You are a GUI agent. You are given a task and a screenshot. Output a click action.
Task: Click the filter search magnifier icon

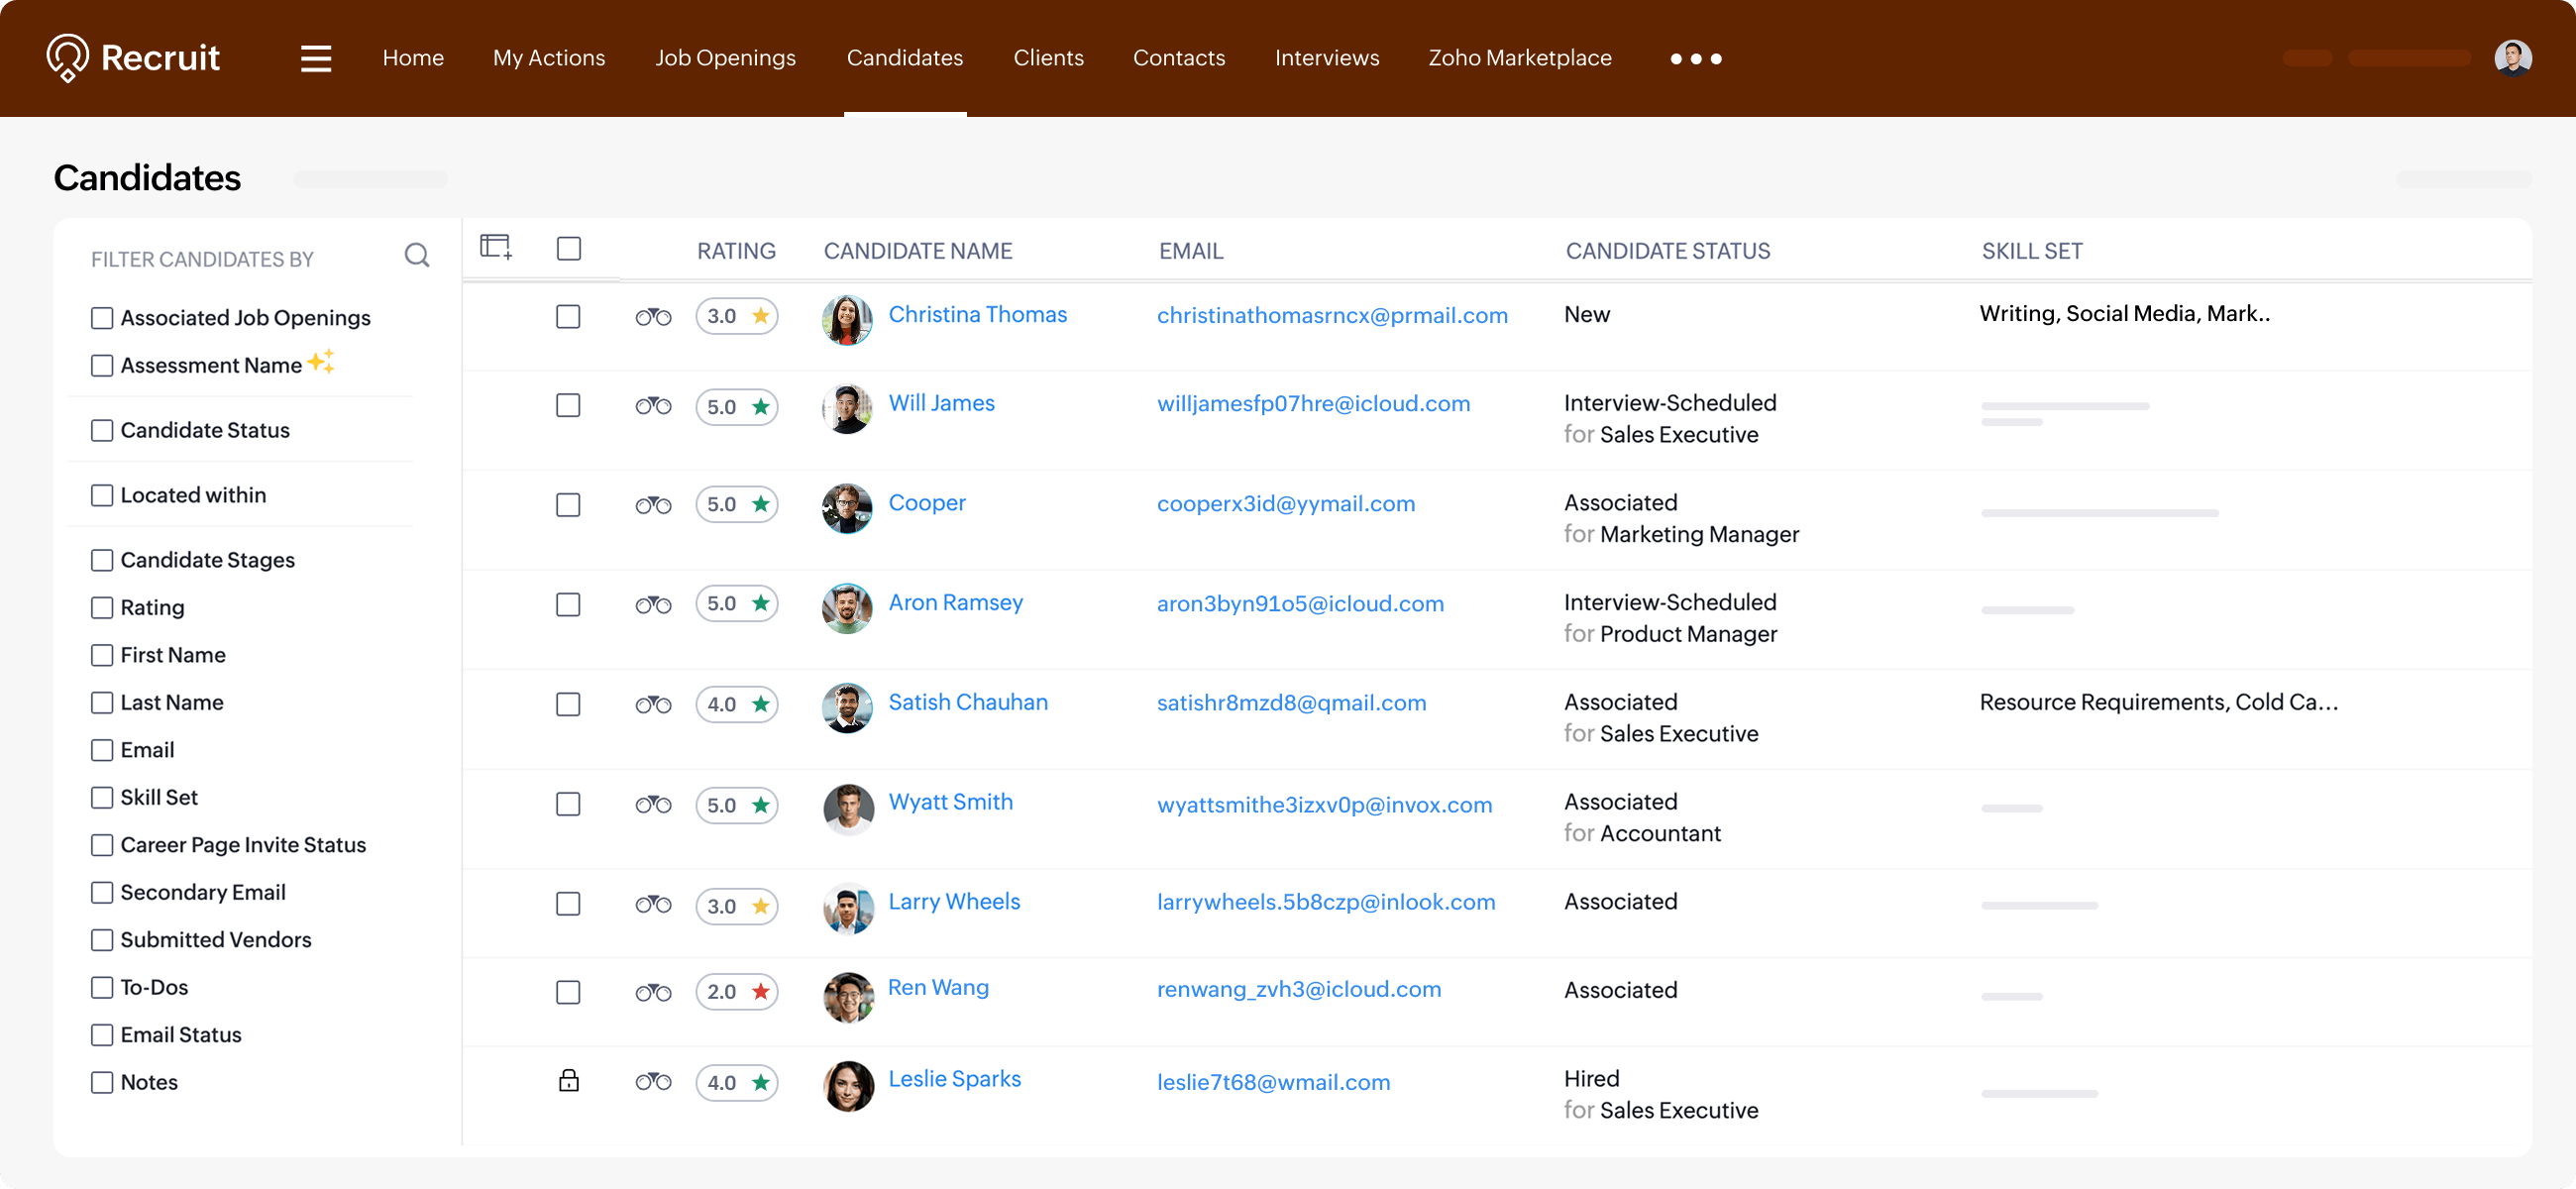tap(417, 256)
